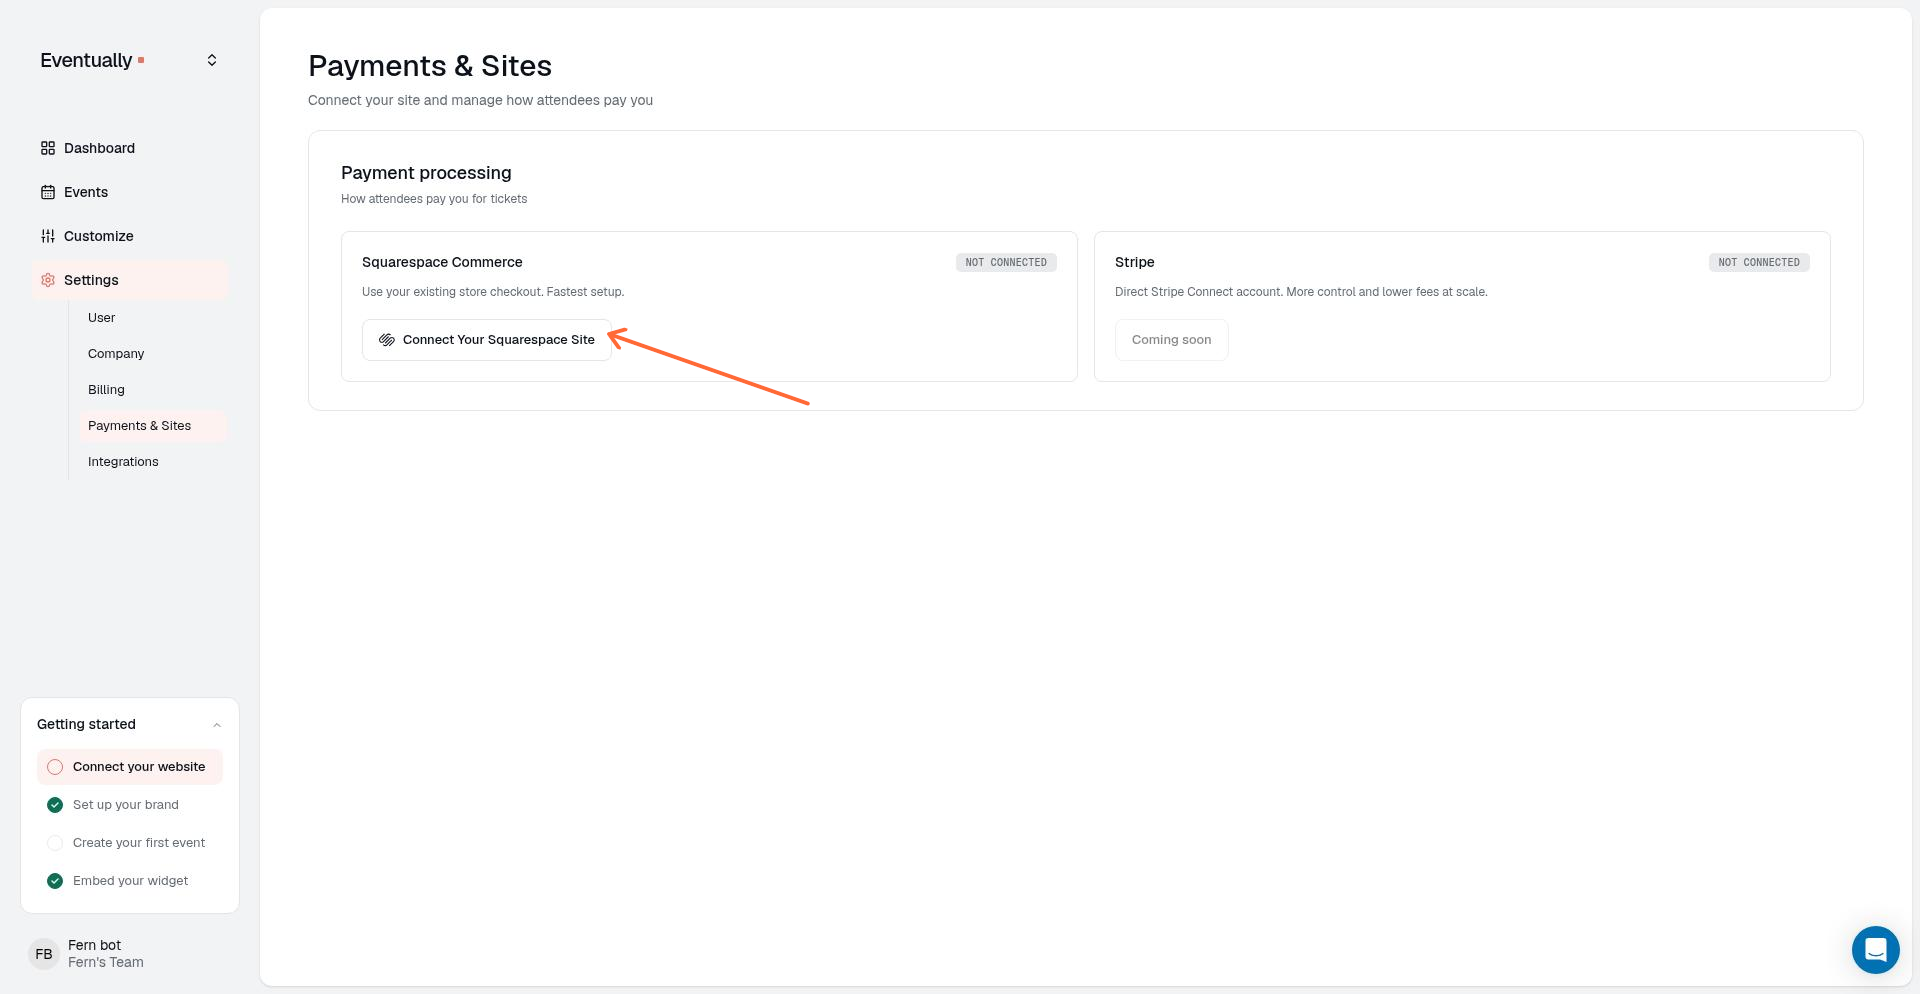Click the Squarespace NOT CONNECTED badge

[1006, 262]
